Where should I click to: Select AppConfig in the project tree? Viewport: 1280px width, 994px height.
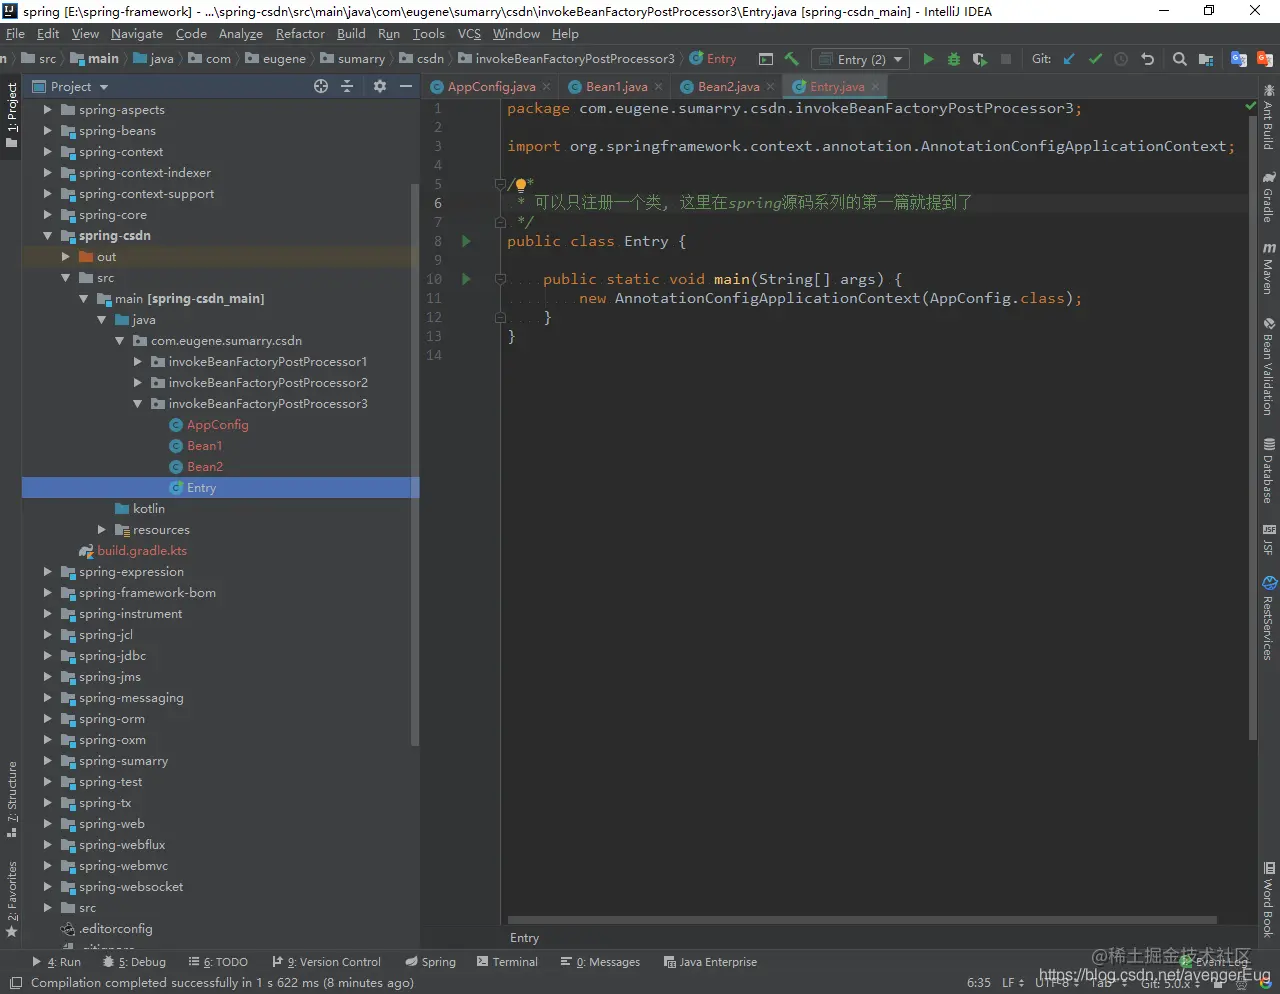click(217, 425)
